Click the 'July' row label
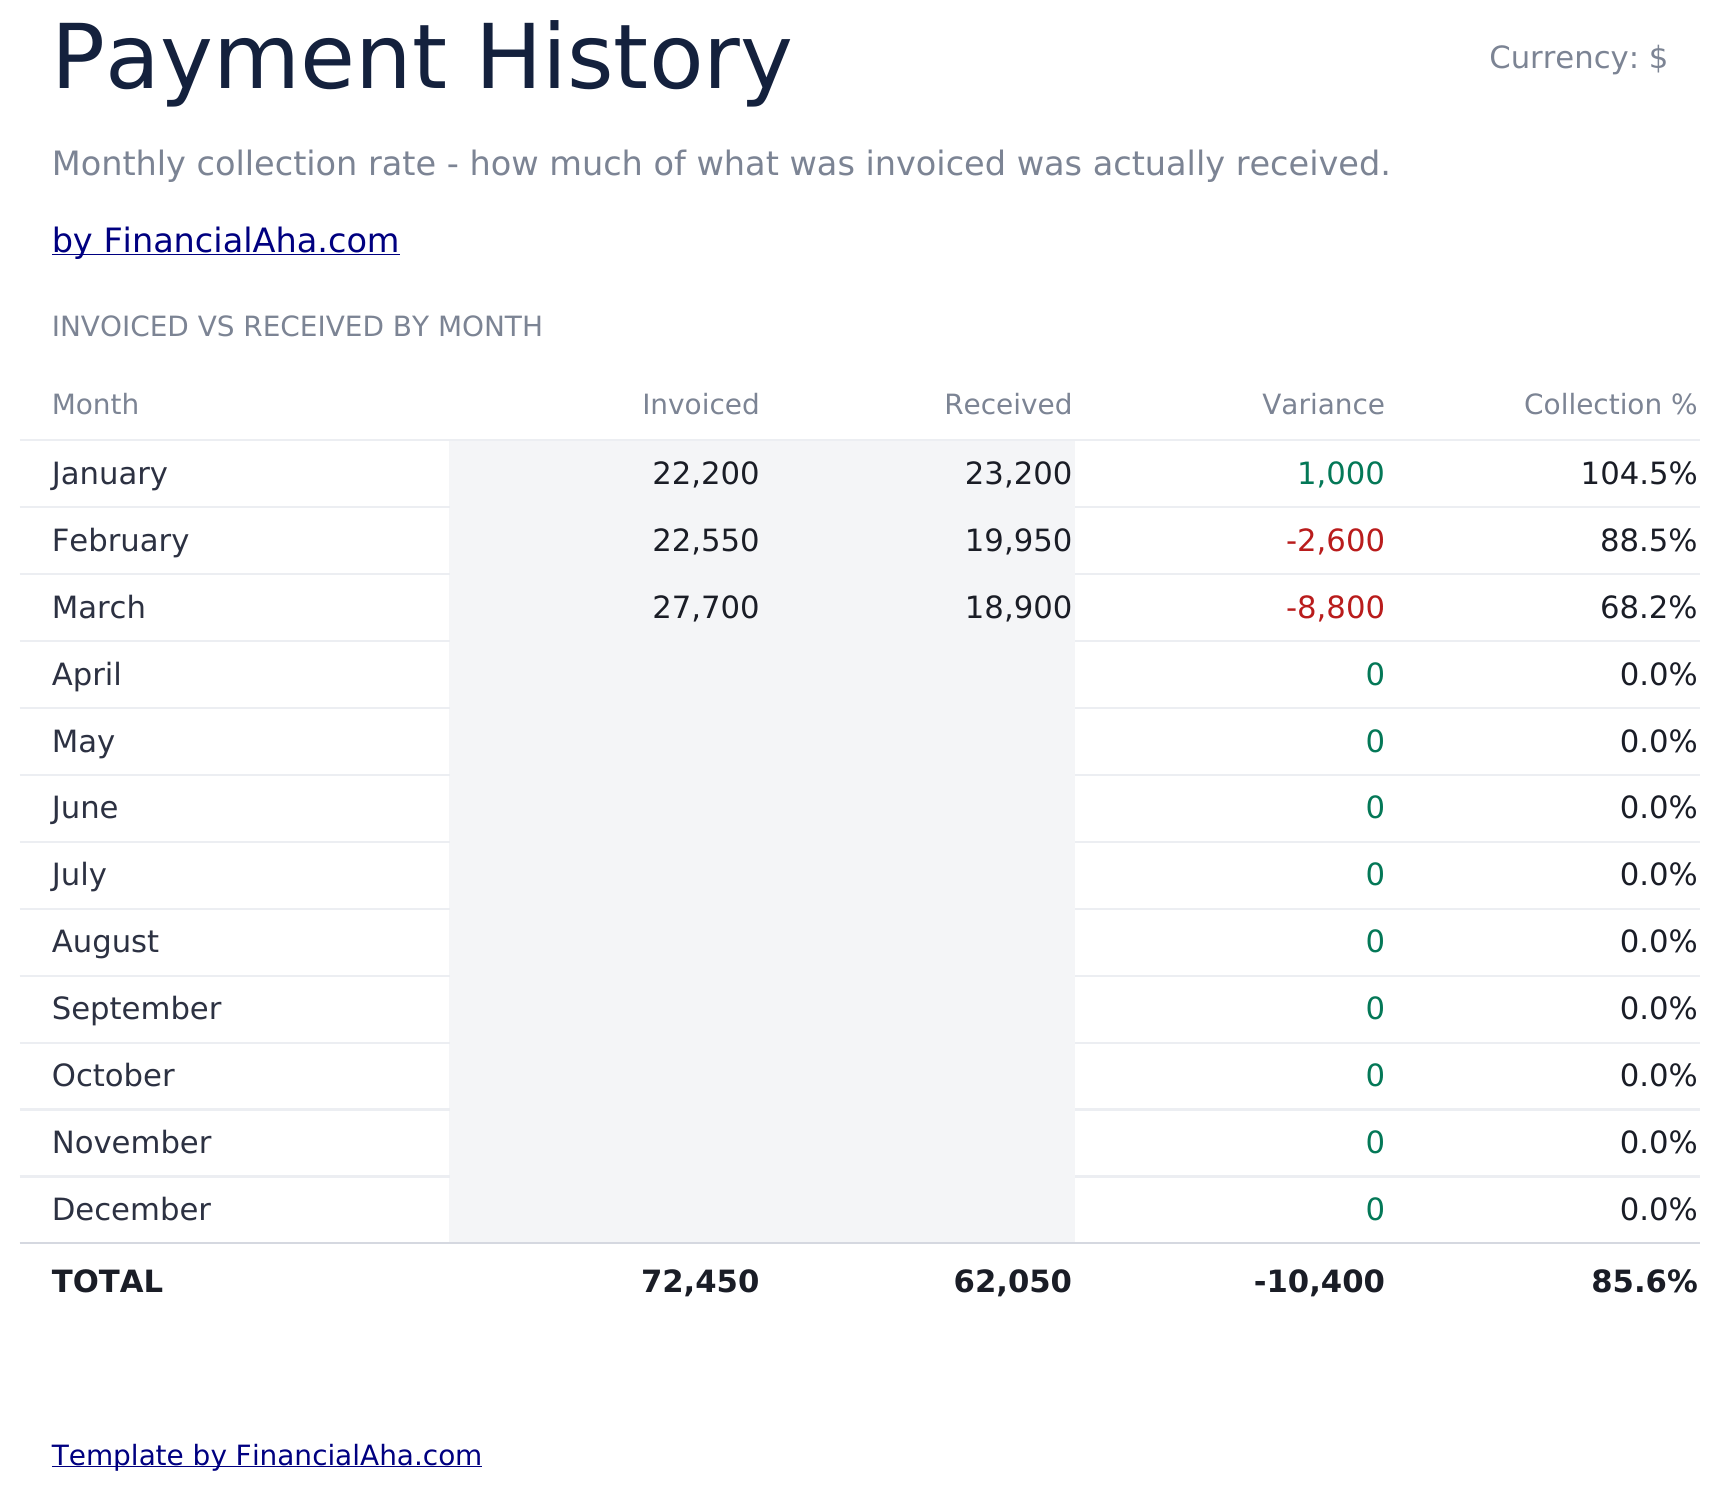 click(x=78, y=875)
